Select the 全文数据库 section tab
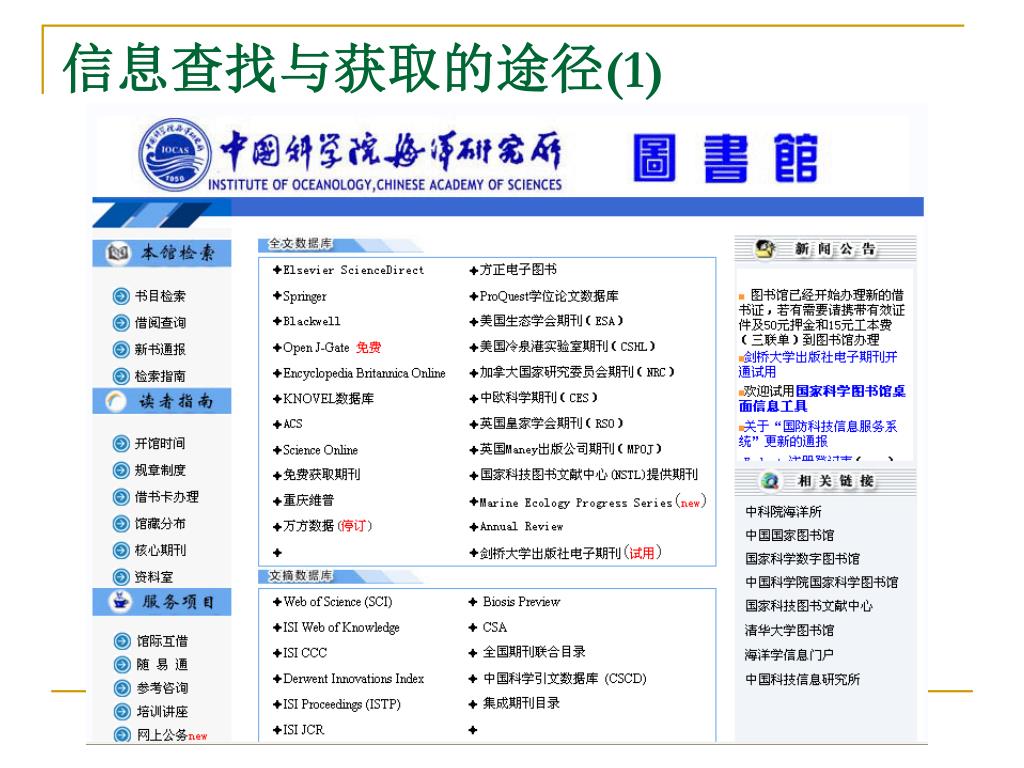Image resolution: width=1024 pixels, height=768 pixels. point(300,244)
